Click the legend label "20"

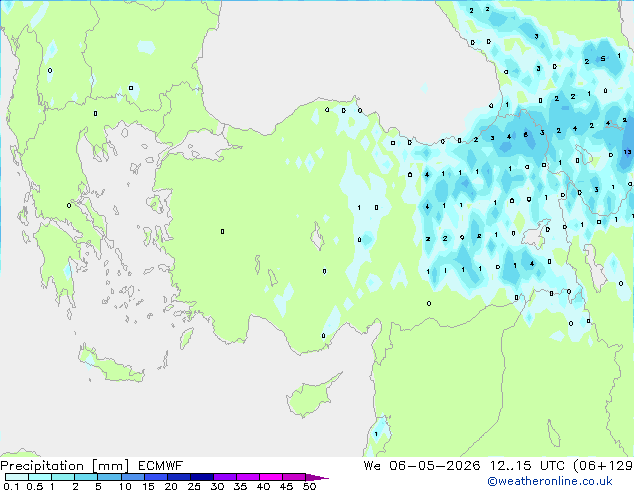[x=171, y=486]
